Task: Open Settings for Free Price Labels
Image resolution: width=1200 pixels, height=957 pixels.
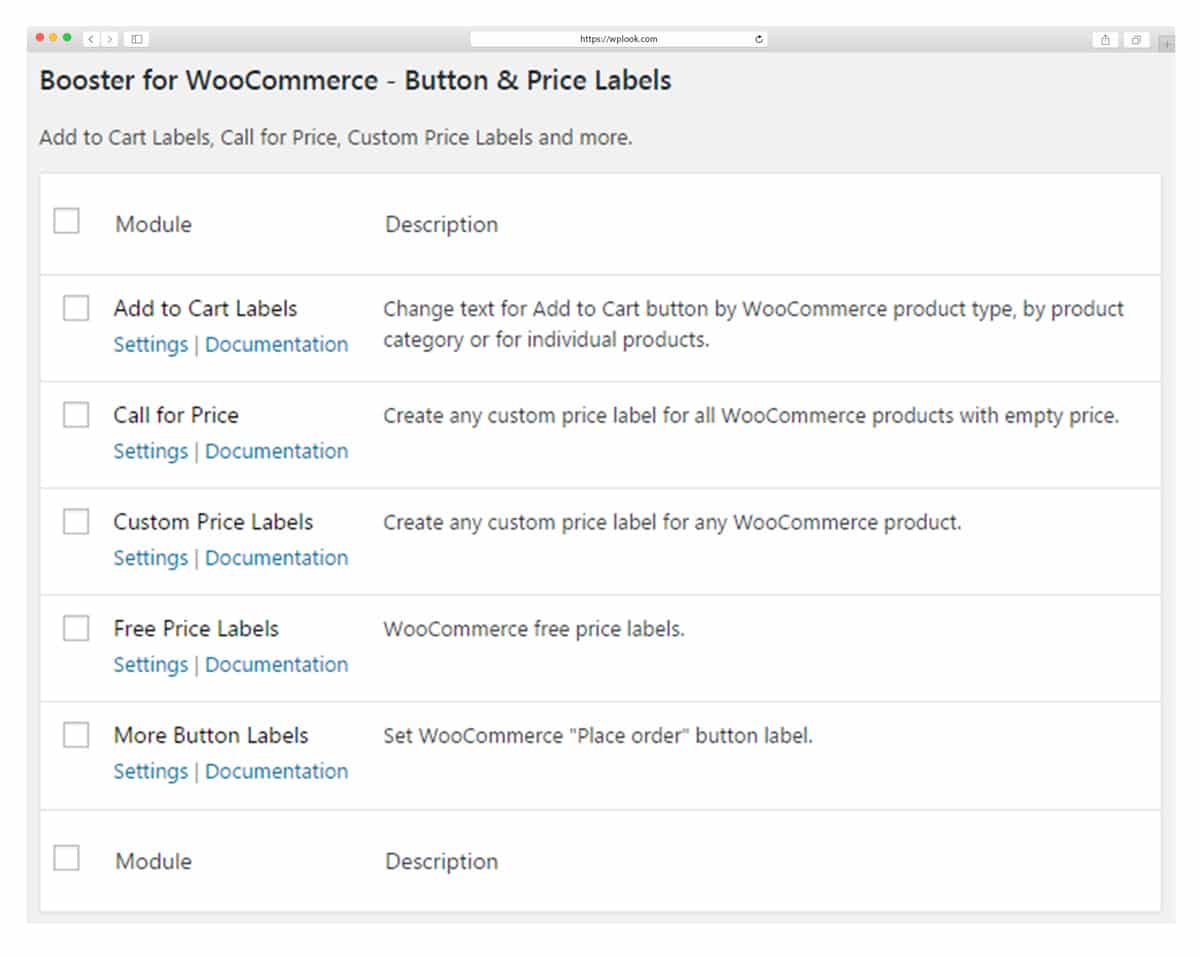Action: click(151, 665)
